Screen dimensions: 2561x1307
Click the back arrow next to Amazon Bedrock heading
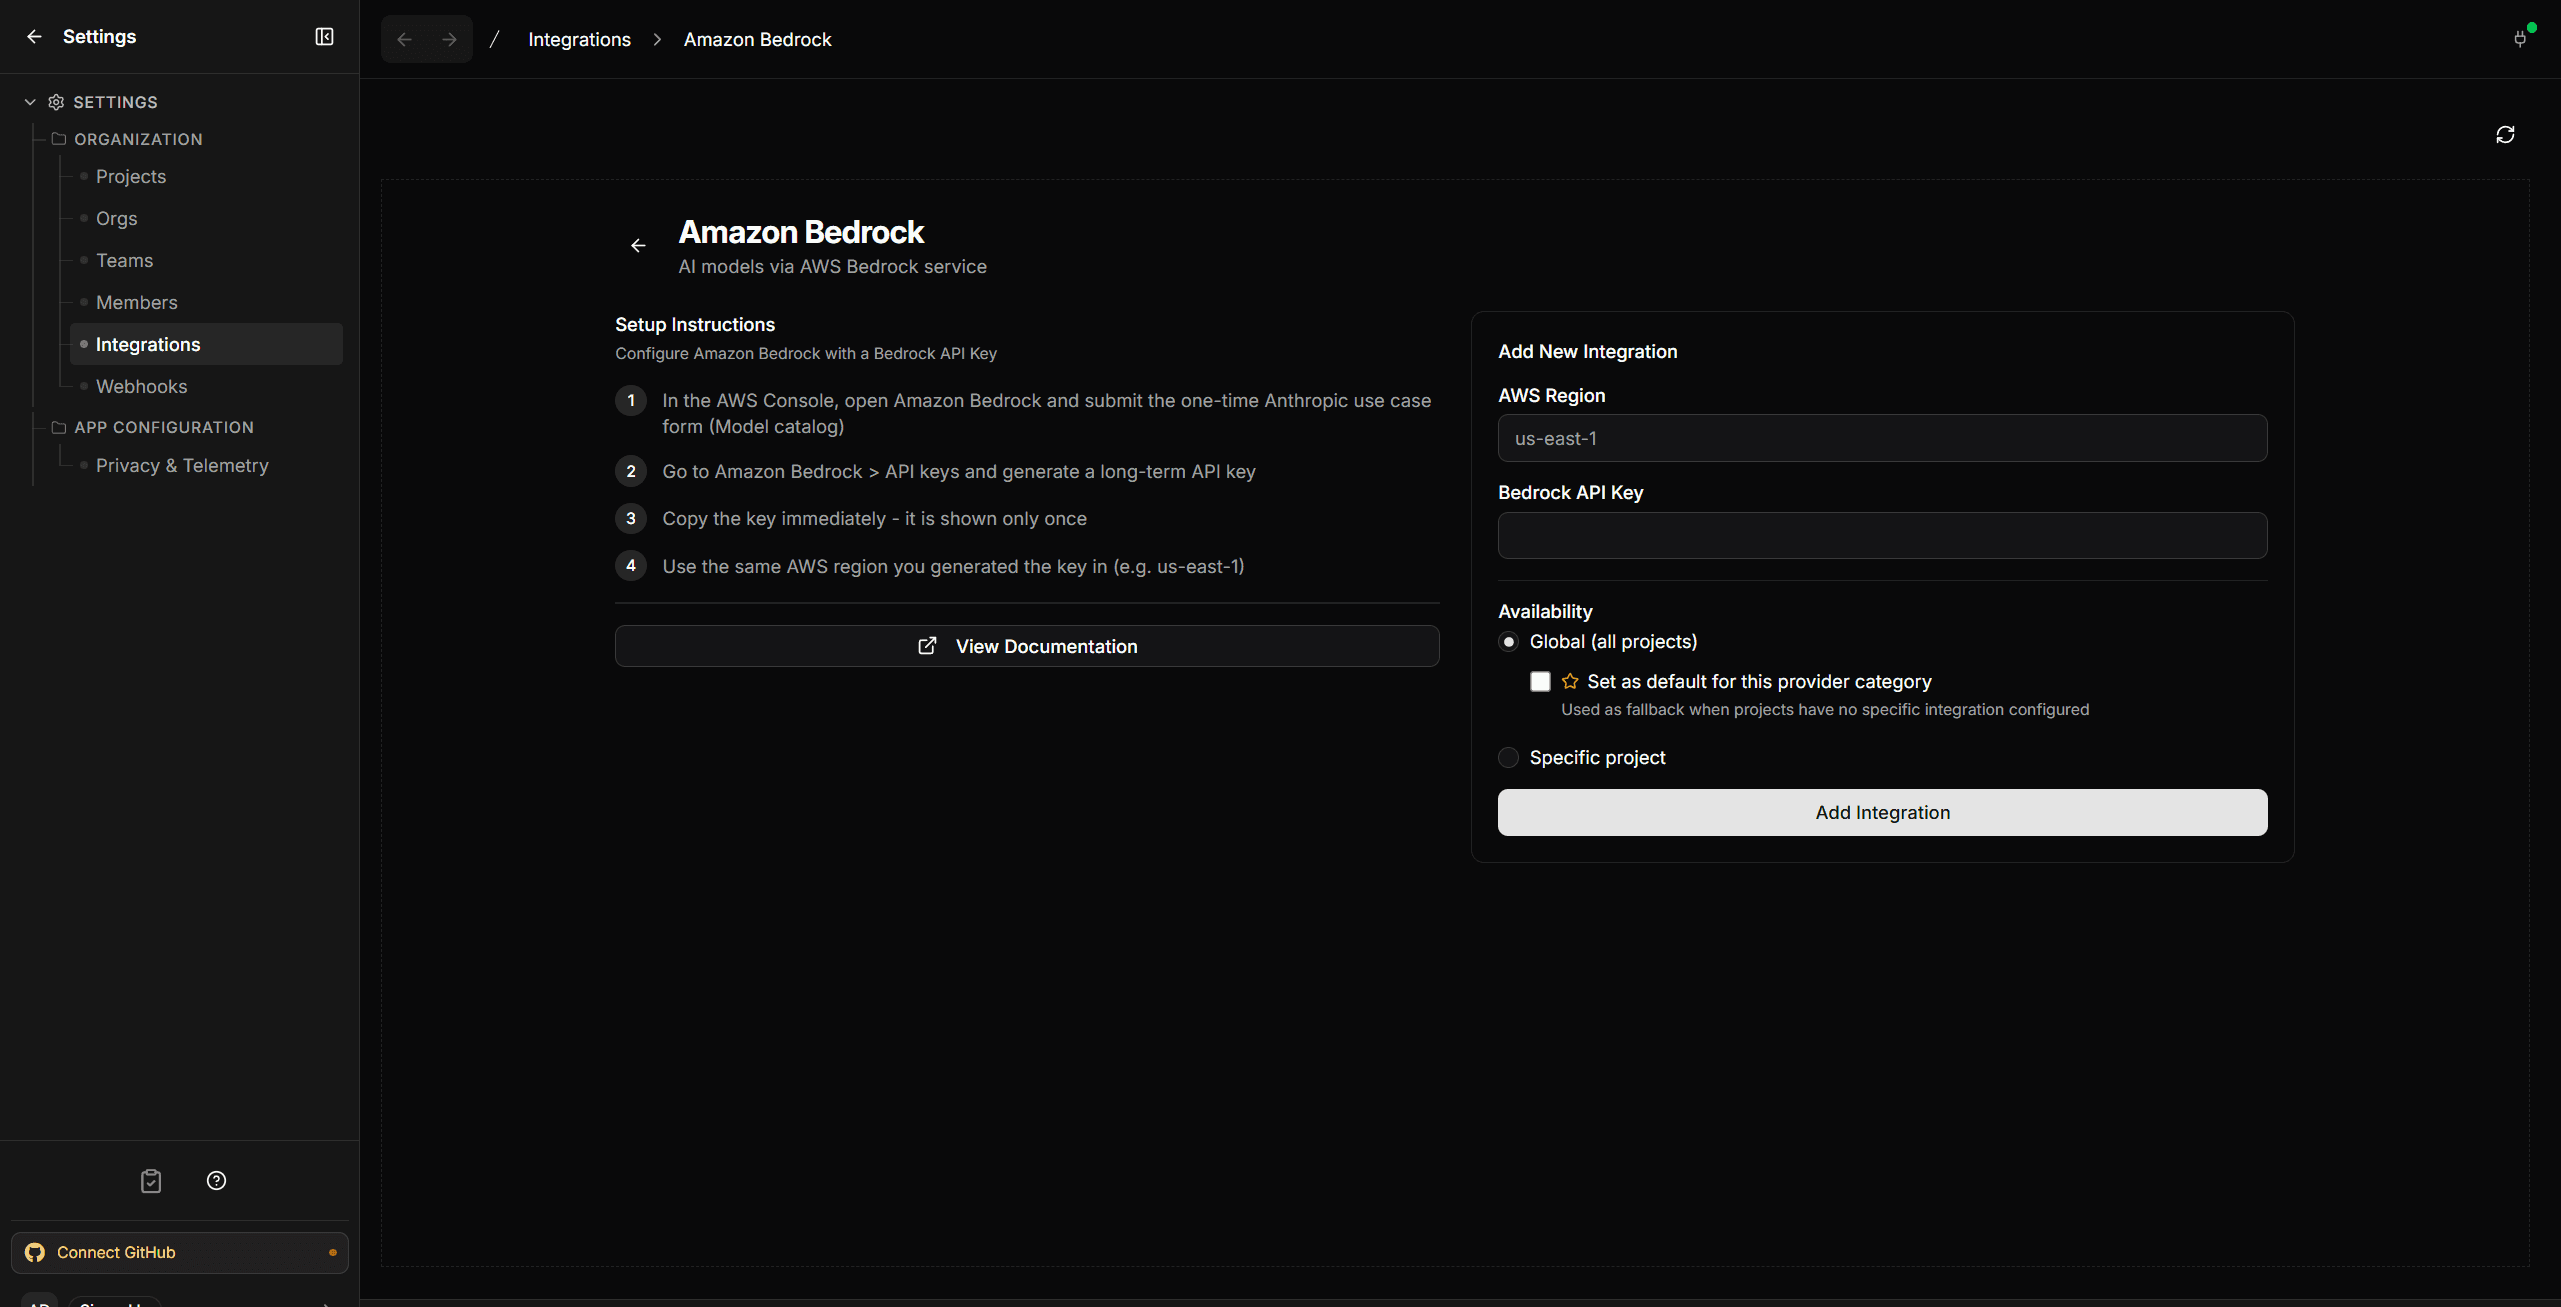point(638,246)
